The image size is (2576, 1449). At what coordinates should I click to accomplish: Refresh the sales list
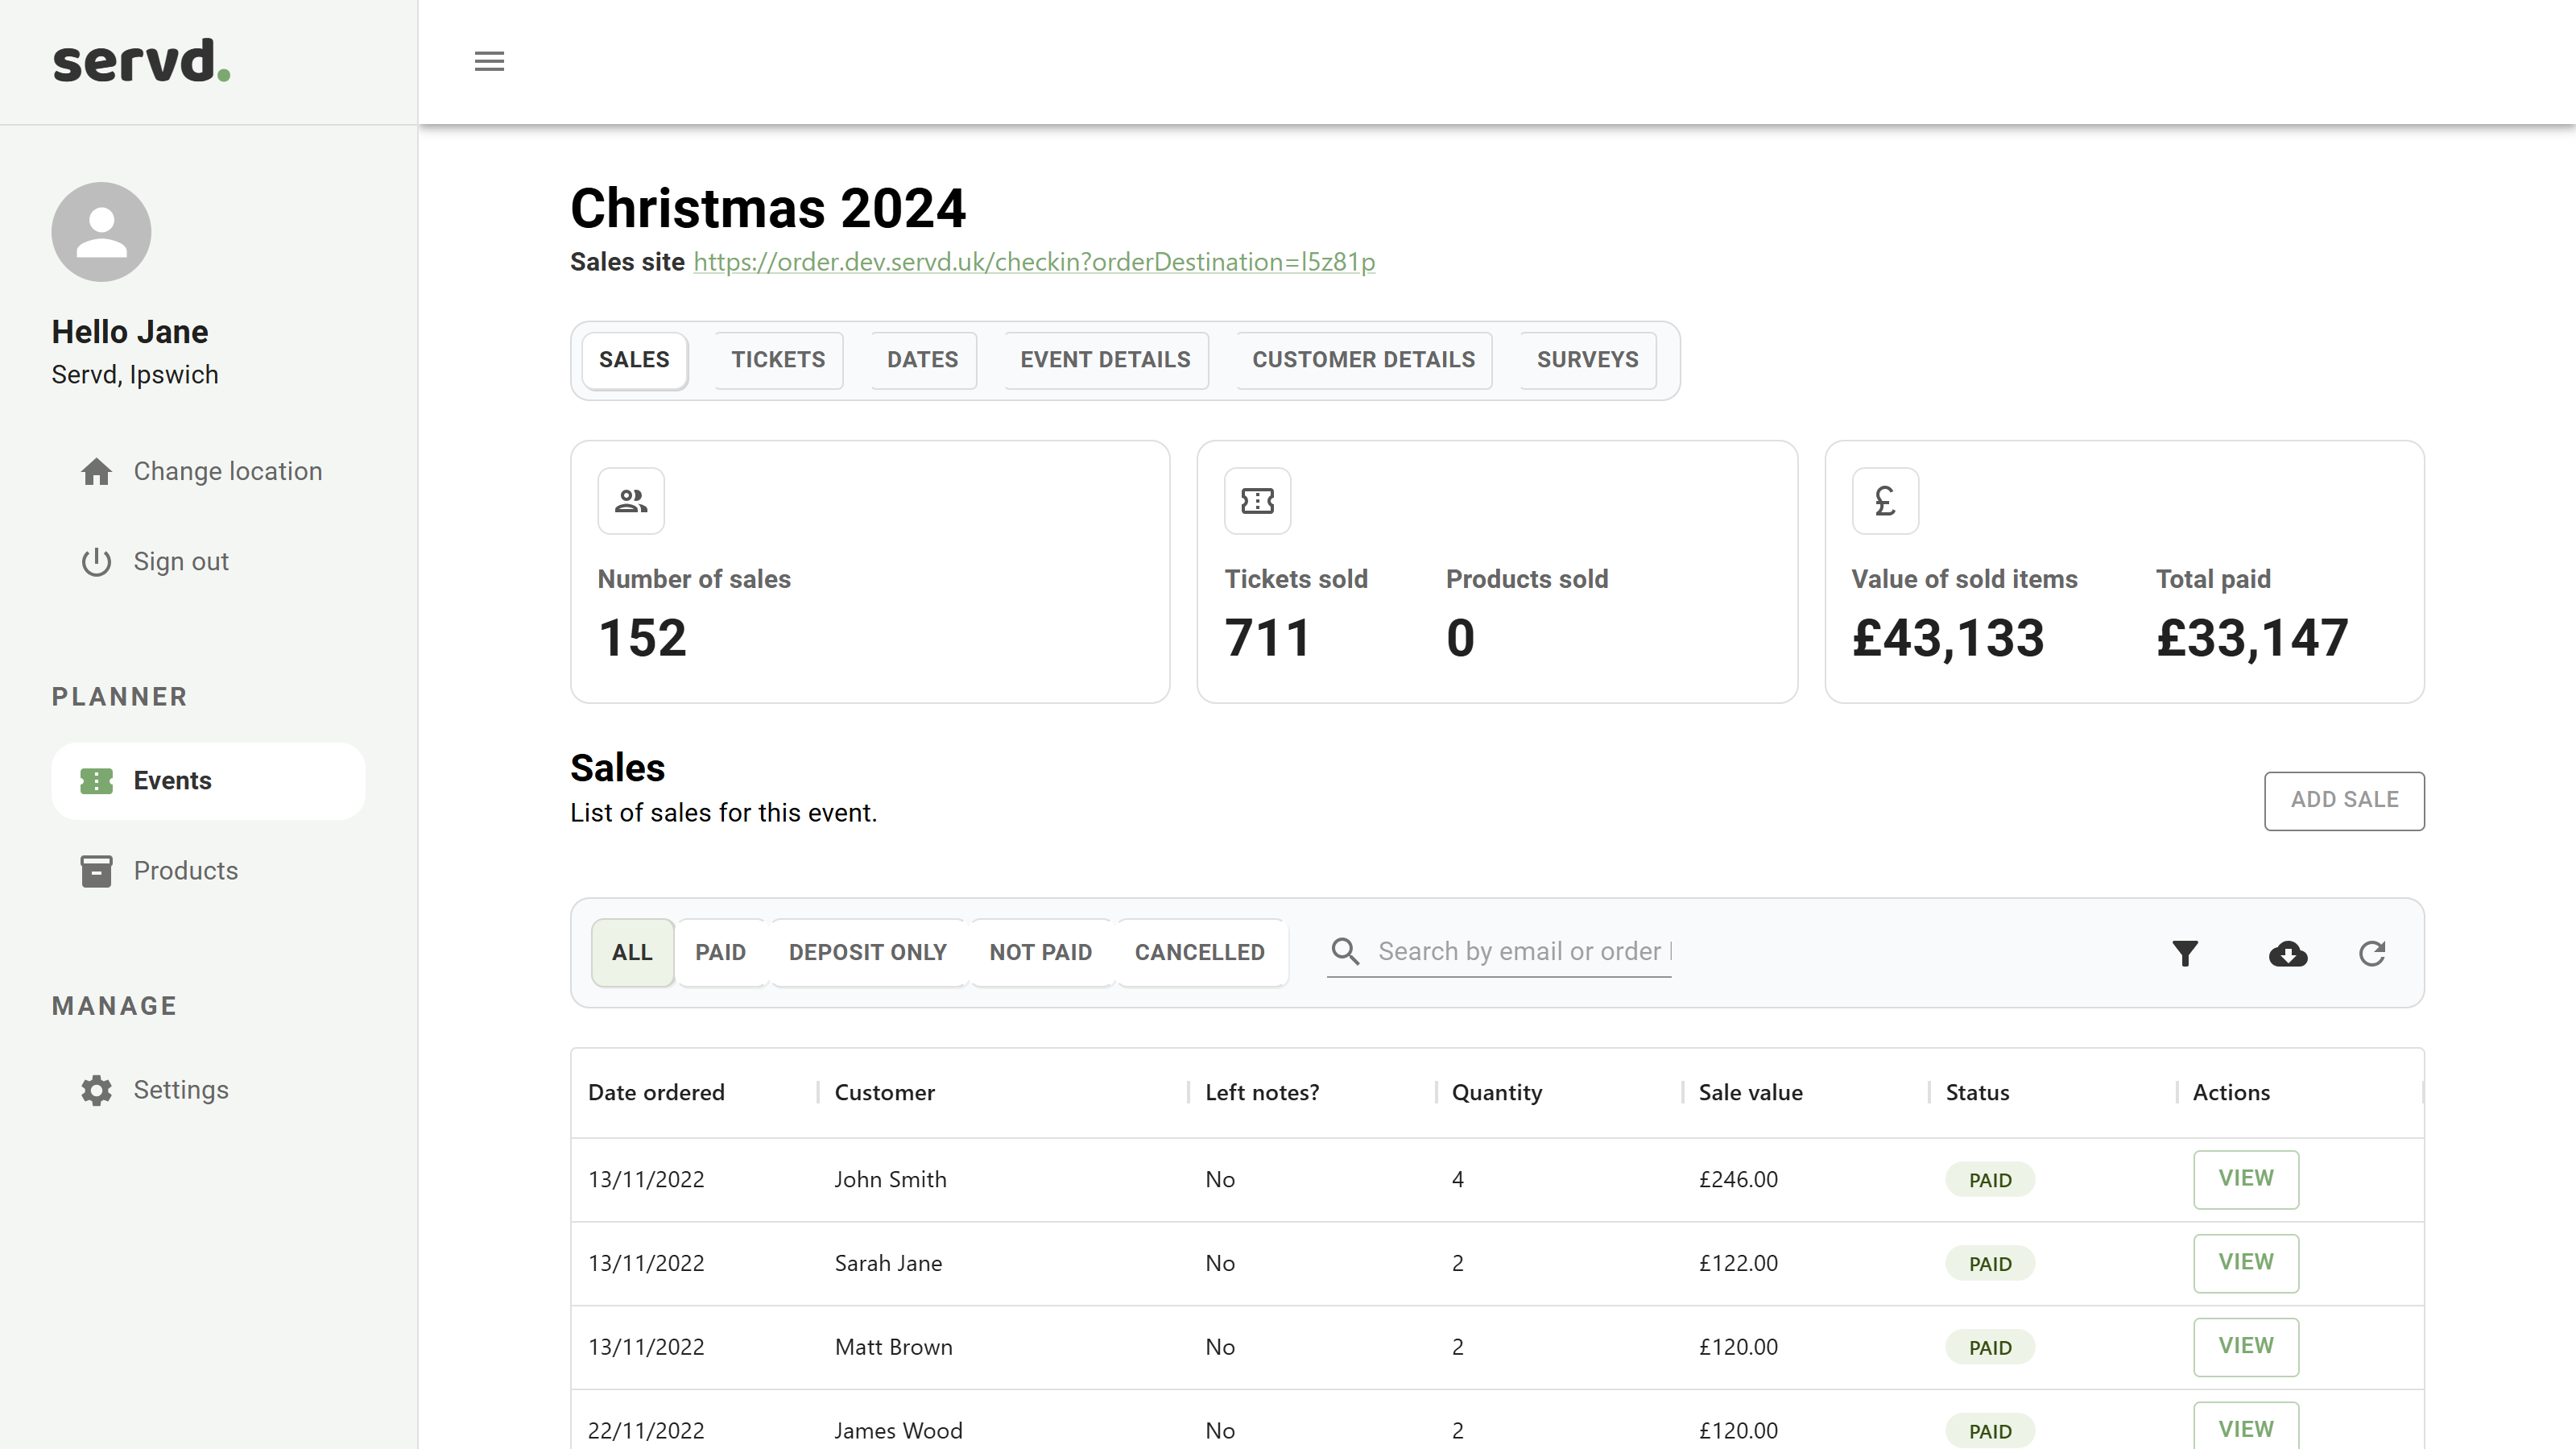(2372, 954)
